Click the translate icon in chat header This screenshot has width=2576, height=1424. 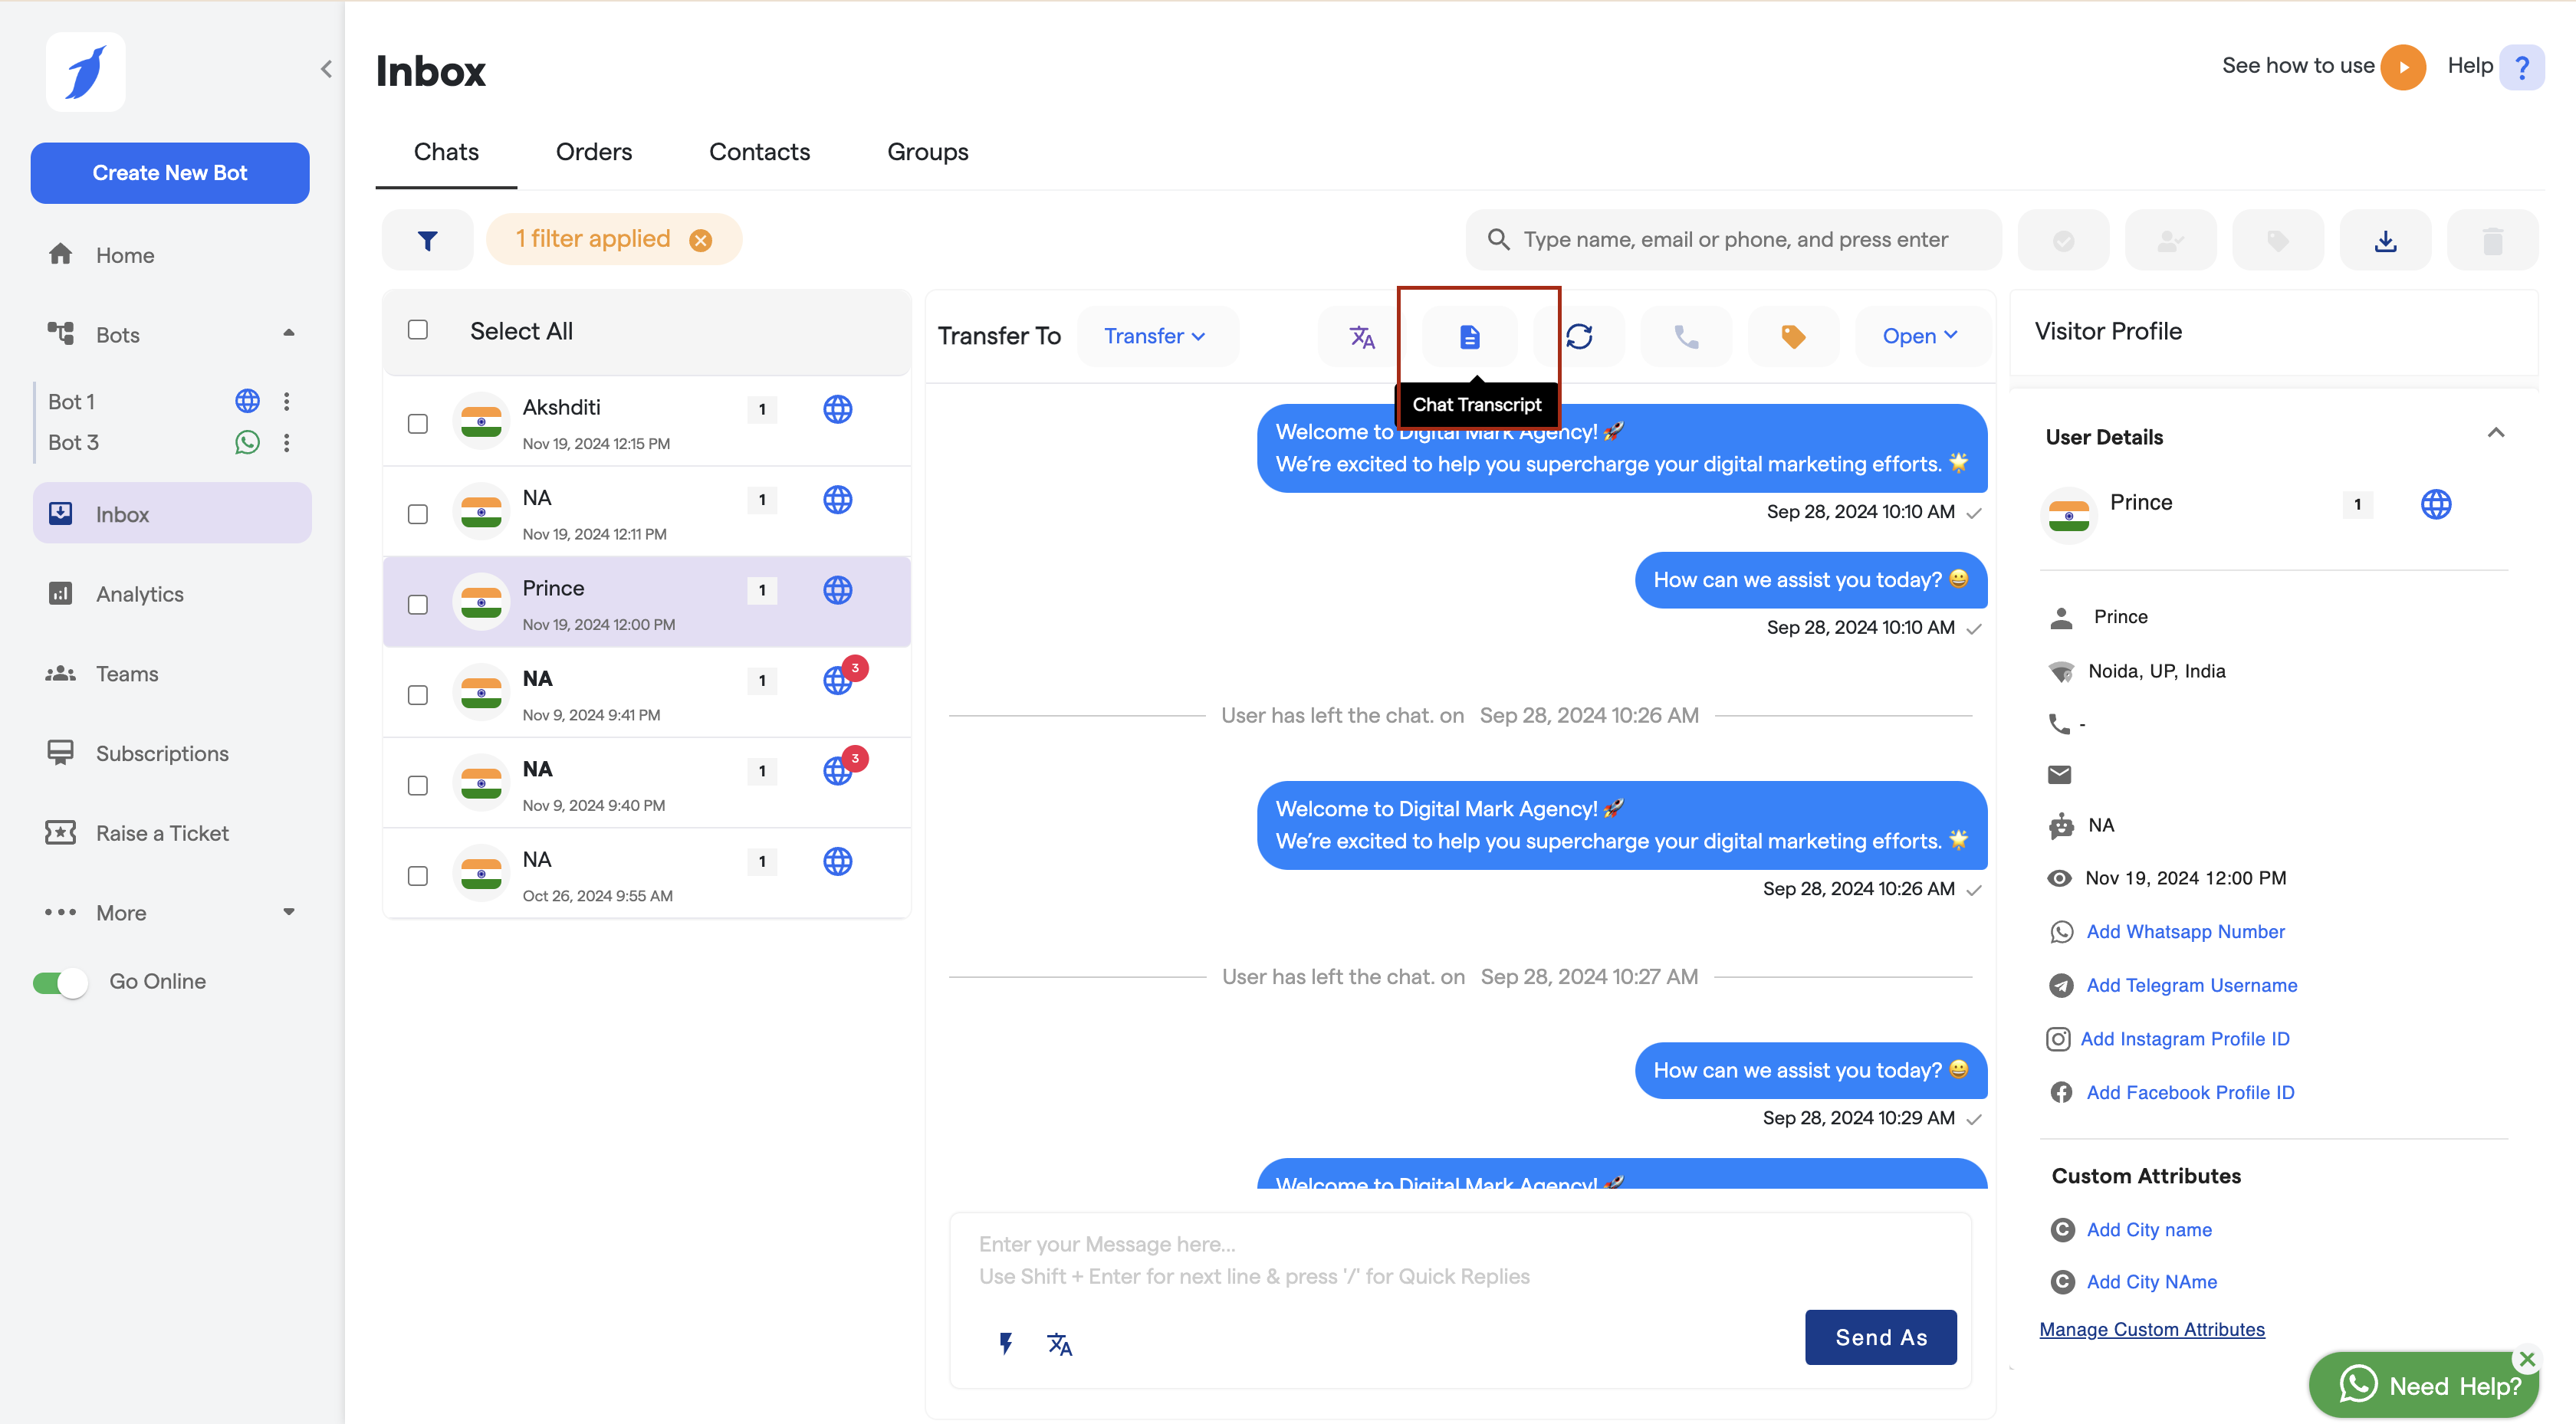(1362, 337)
